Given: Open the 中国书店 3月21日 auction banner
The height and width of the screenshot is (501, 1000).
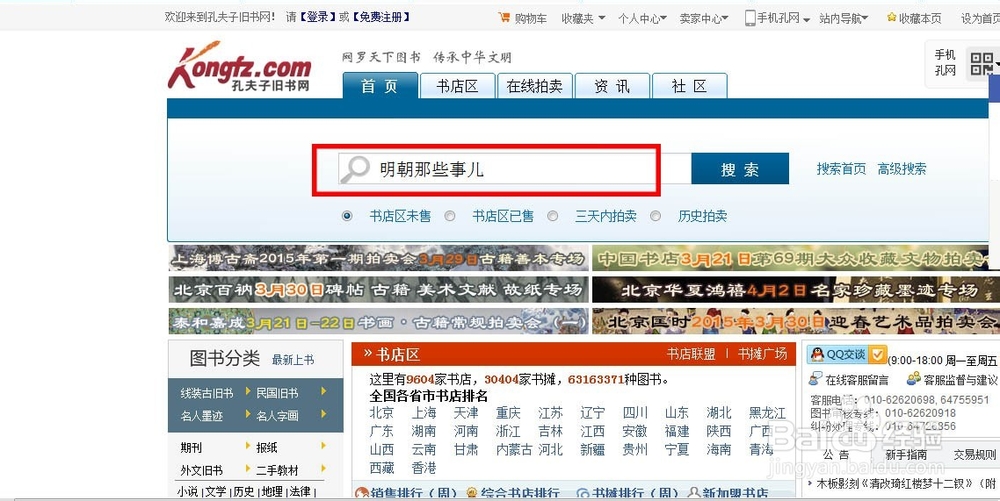Looking at the screenshot, I should 793,258.
